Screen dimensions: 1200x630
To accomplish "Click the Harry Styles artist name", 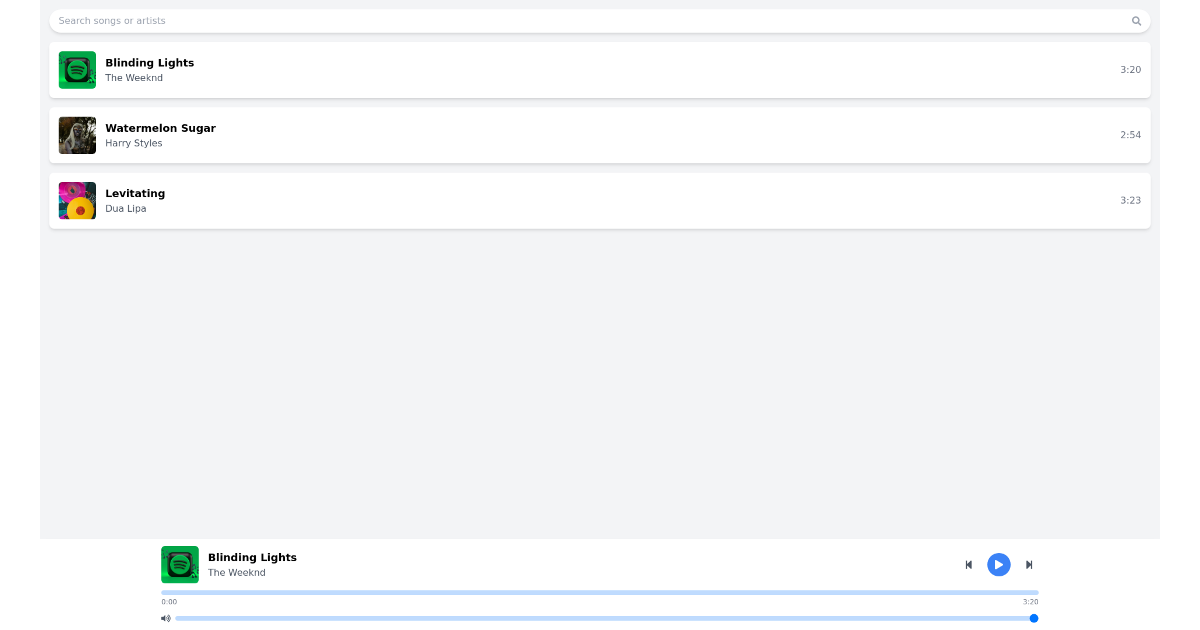I will tap(134, 143).
